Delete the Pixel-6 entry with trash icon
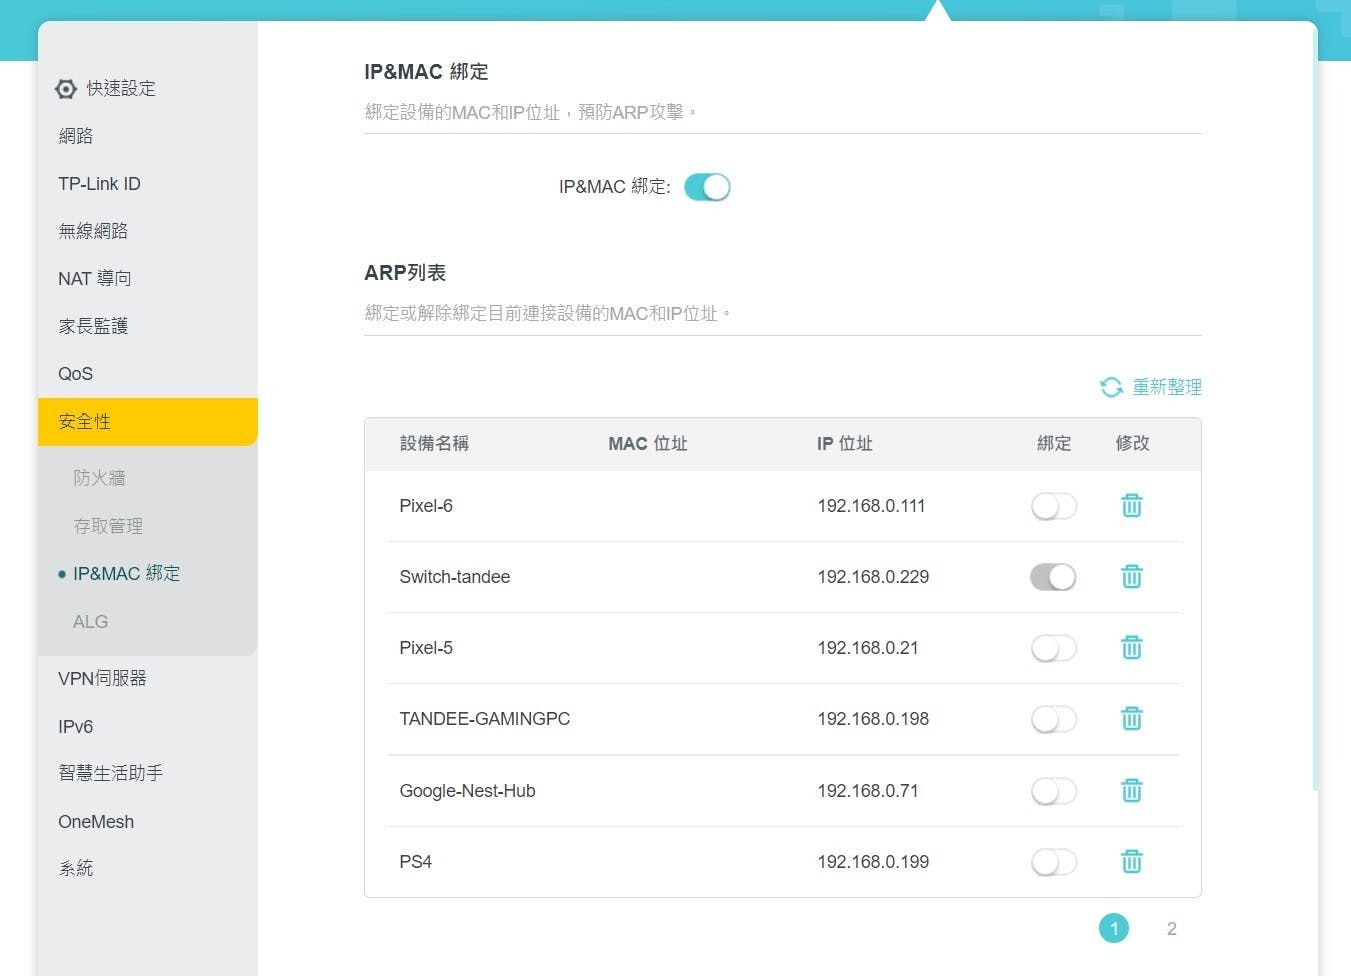Viewport: 1351px width, 976px height. click(x=1131, y=506)
